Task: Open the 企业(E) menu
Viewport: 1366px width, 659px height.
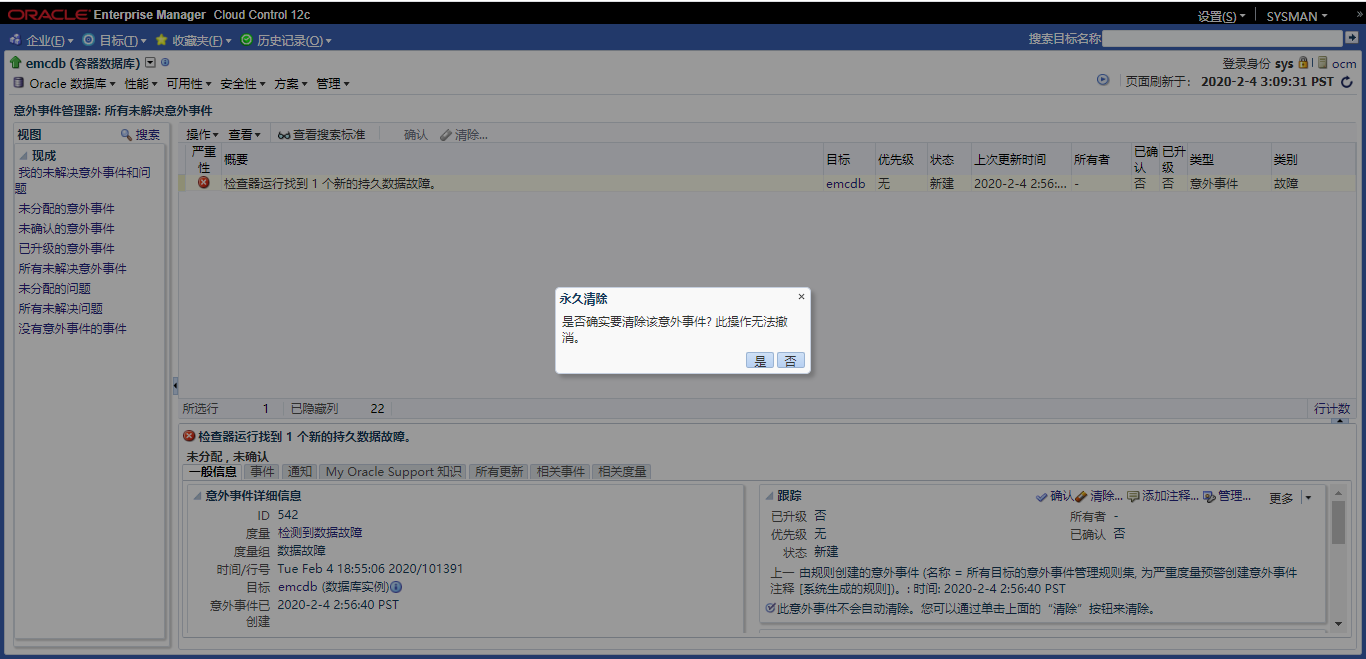Action: (x=44, y=40)
